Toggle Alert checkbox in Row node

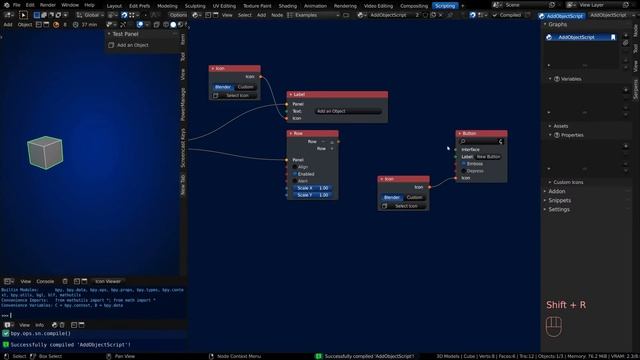[x=295, y=181]
